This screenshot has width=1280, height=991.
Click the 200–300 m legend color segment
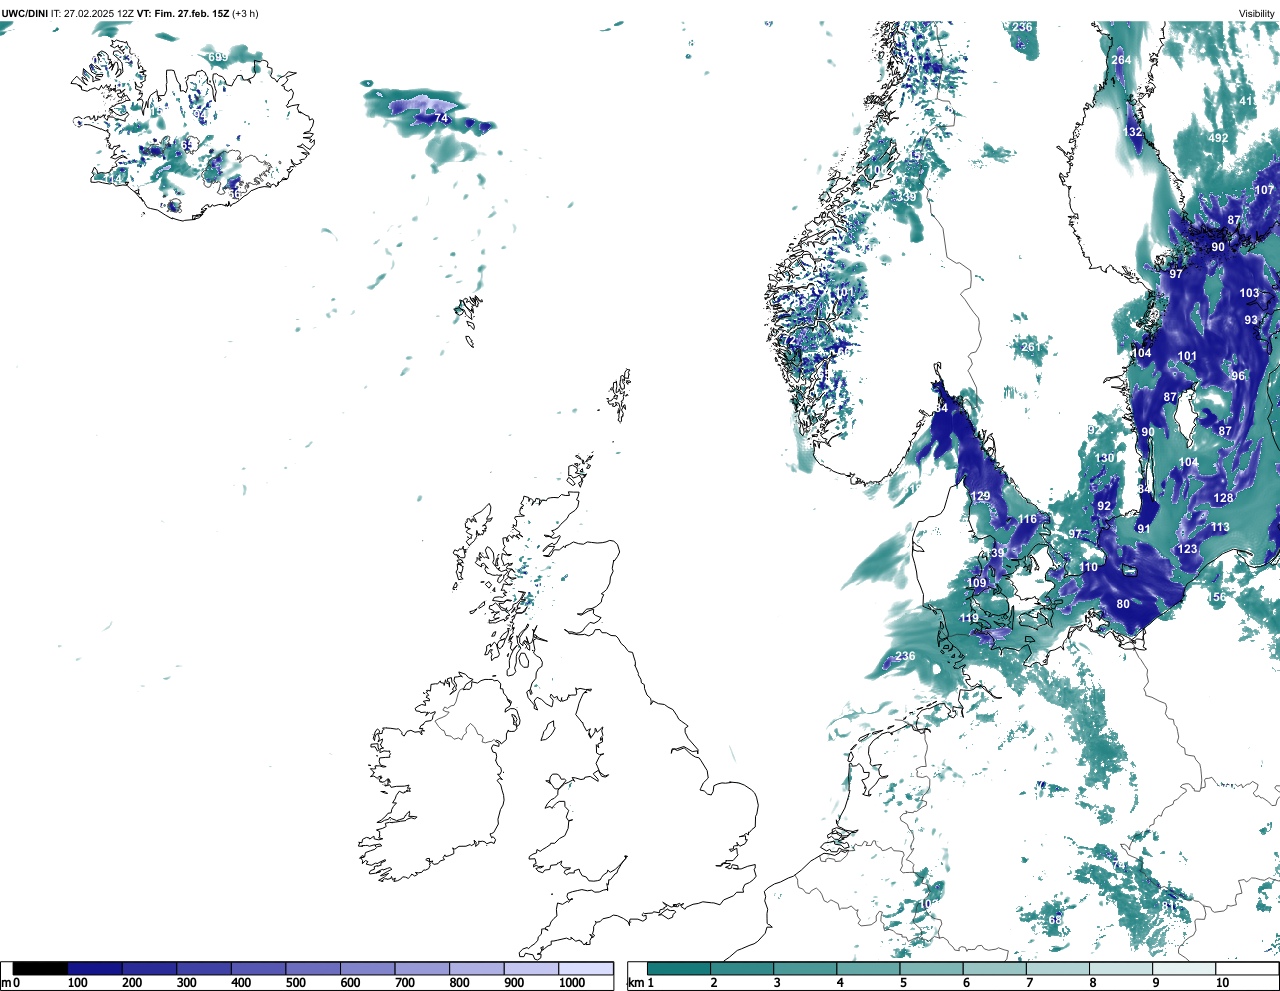[x=149, y=968]
